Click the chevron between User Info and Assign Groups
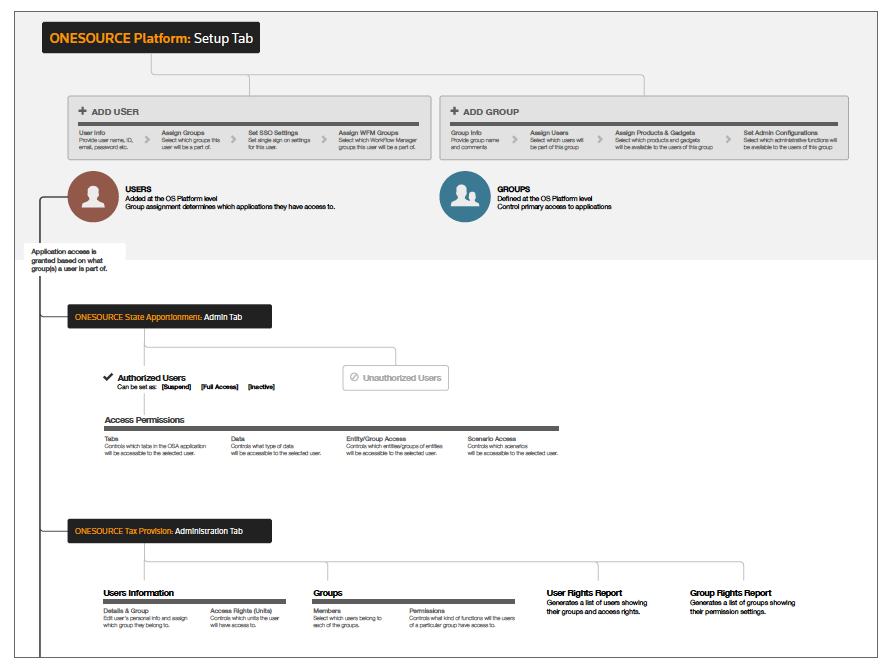The height and width of the screenshot is (671, 887). tap(147, 139)
